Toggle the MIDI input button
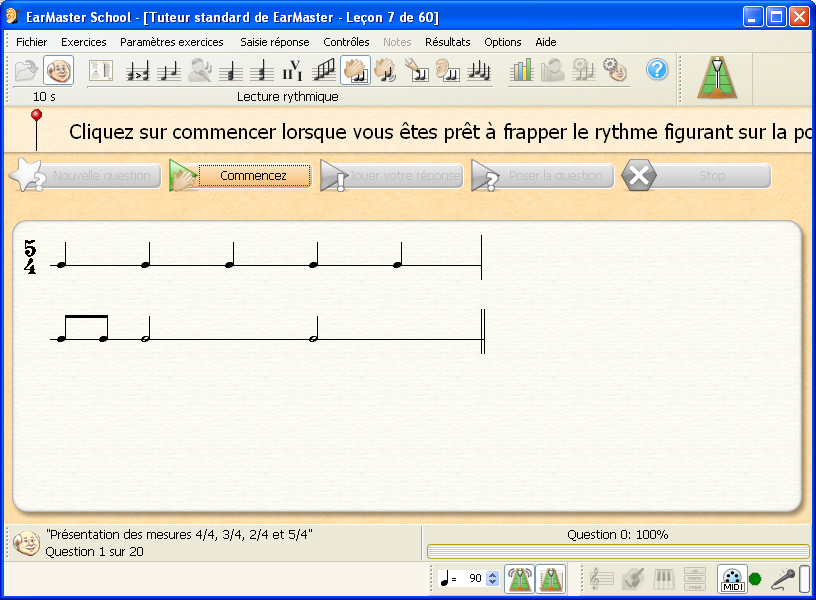816x600 pixels. click(x=732, y=579)
